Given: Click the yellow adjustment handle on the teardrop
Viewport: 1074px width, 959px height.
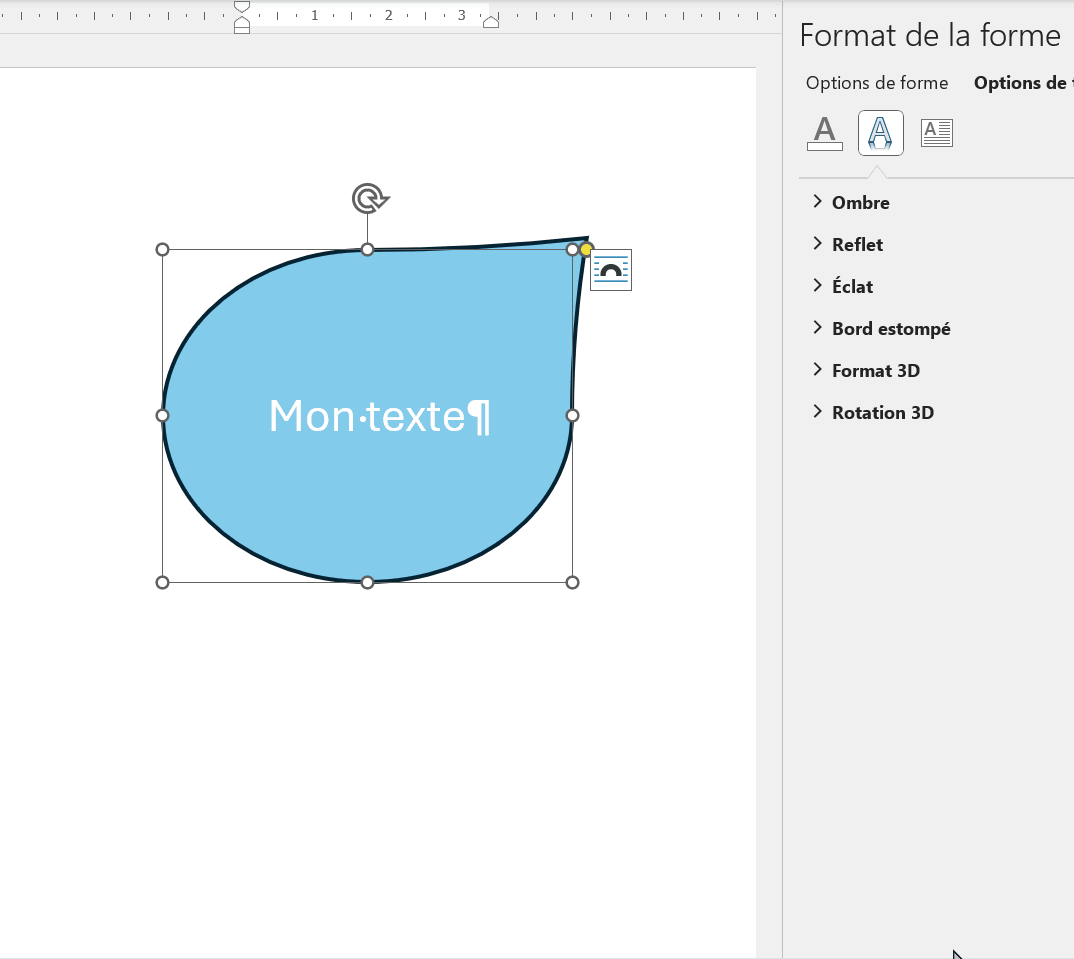Looking at the screenshot, I should (x=587, y=249).
